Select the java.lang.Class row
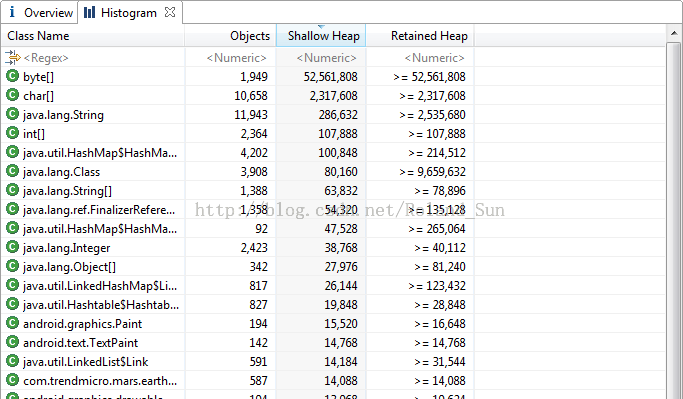The height and width of the screenshot is (399, 683). tap(333, 172)
